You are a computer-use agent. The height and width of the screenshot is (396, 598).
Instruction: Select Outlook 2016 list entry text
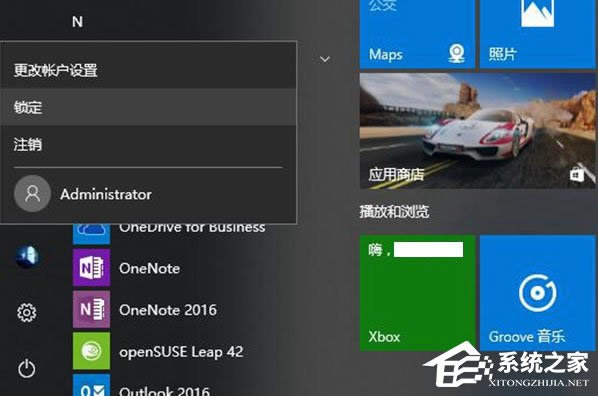[164, 391]
